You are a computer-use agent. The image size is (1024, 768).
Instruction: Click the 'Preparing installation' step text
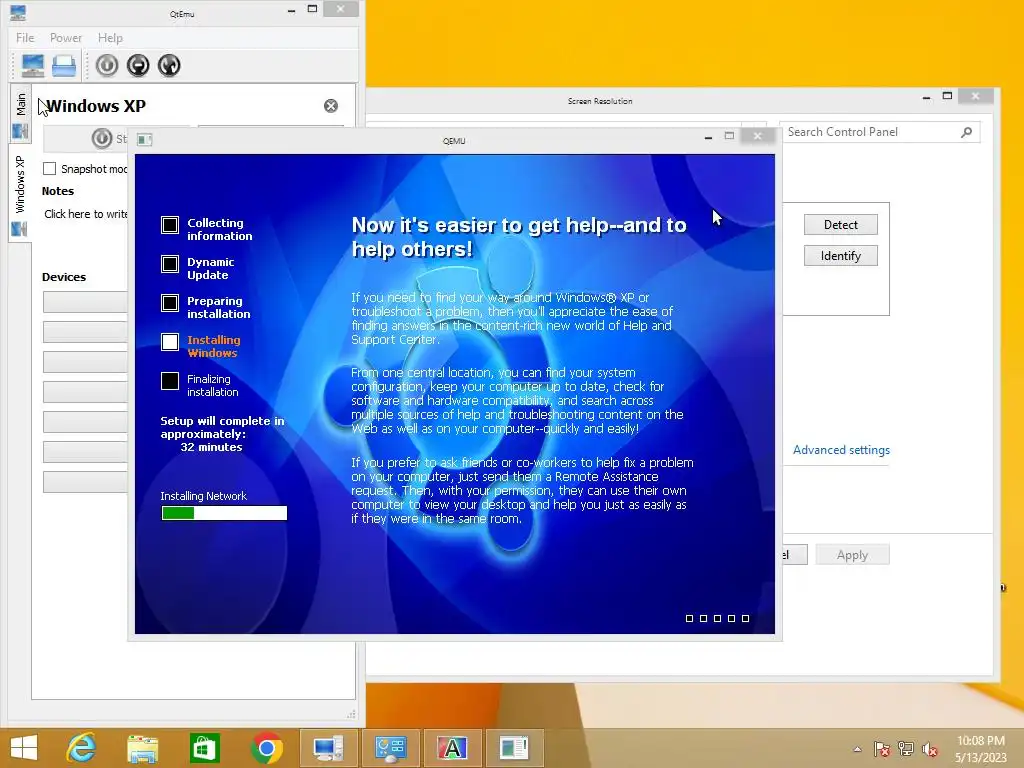(x=218, y=307)
